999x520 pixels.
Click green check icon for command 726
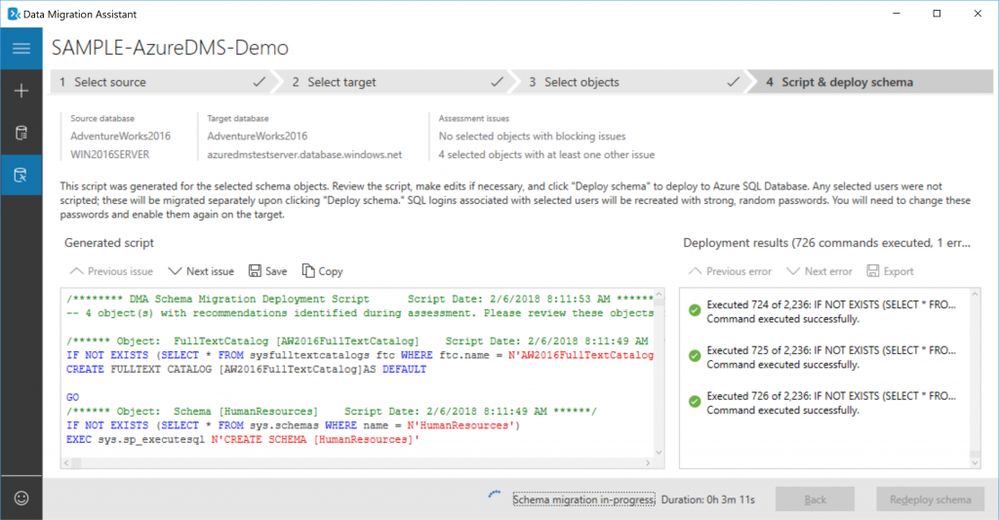tap(694, 401)
